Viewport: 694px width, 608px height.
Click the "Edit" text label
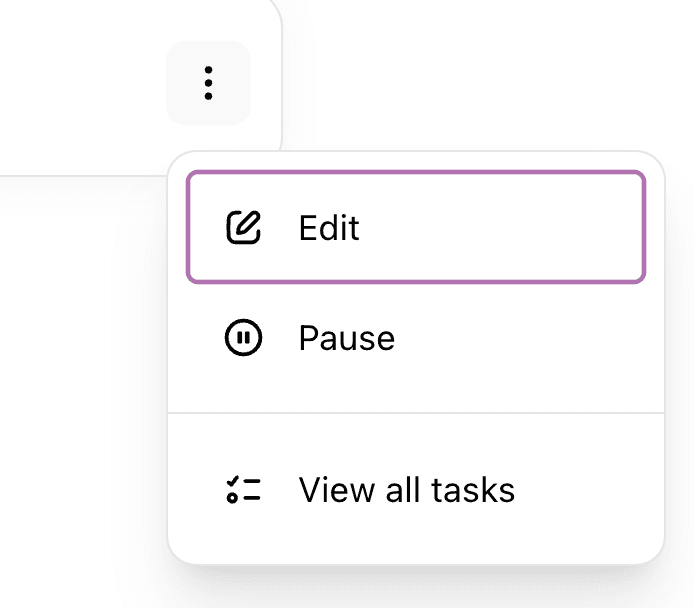329,228
